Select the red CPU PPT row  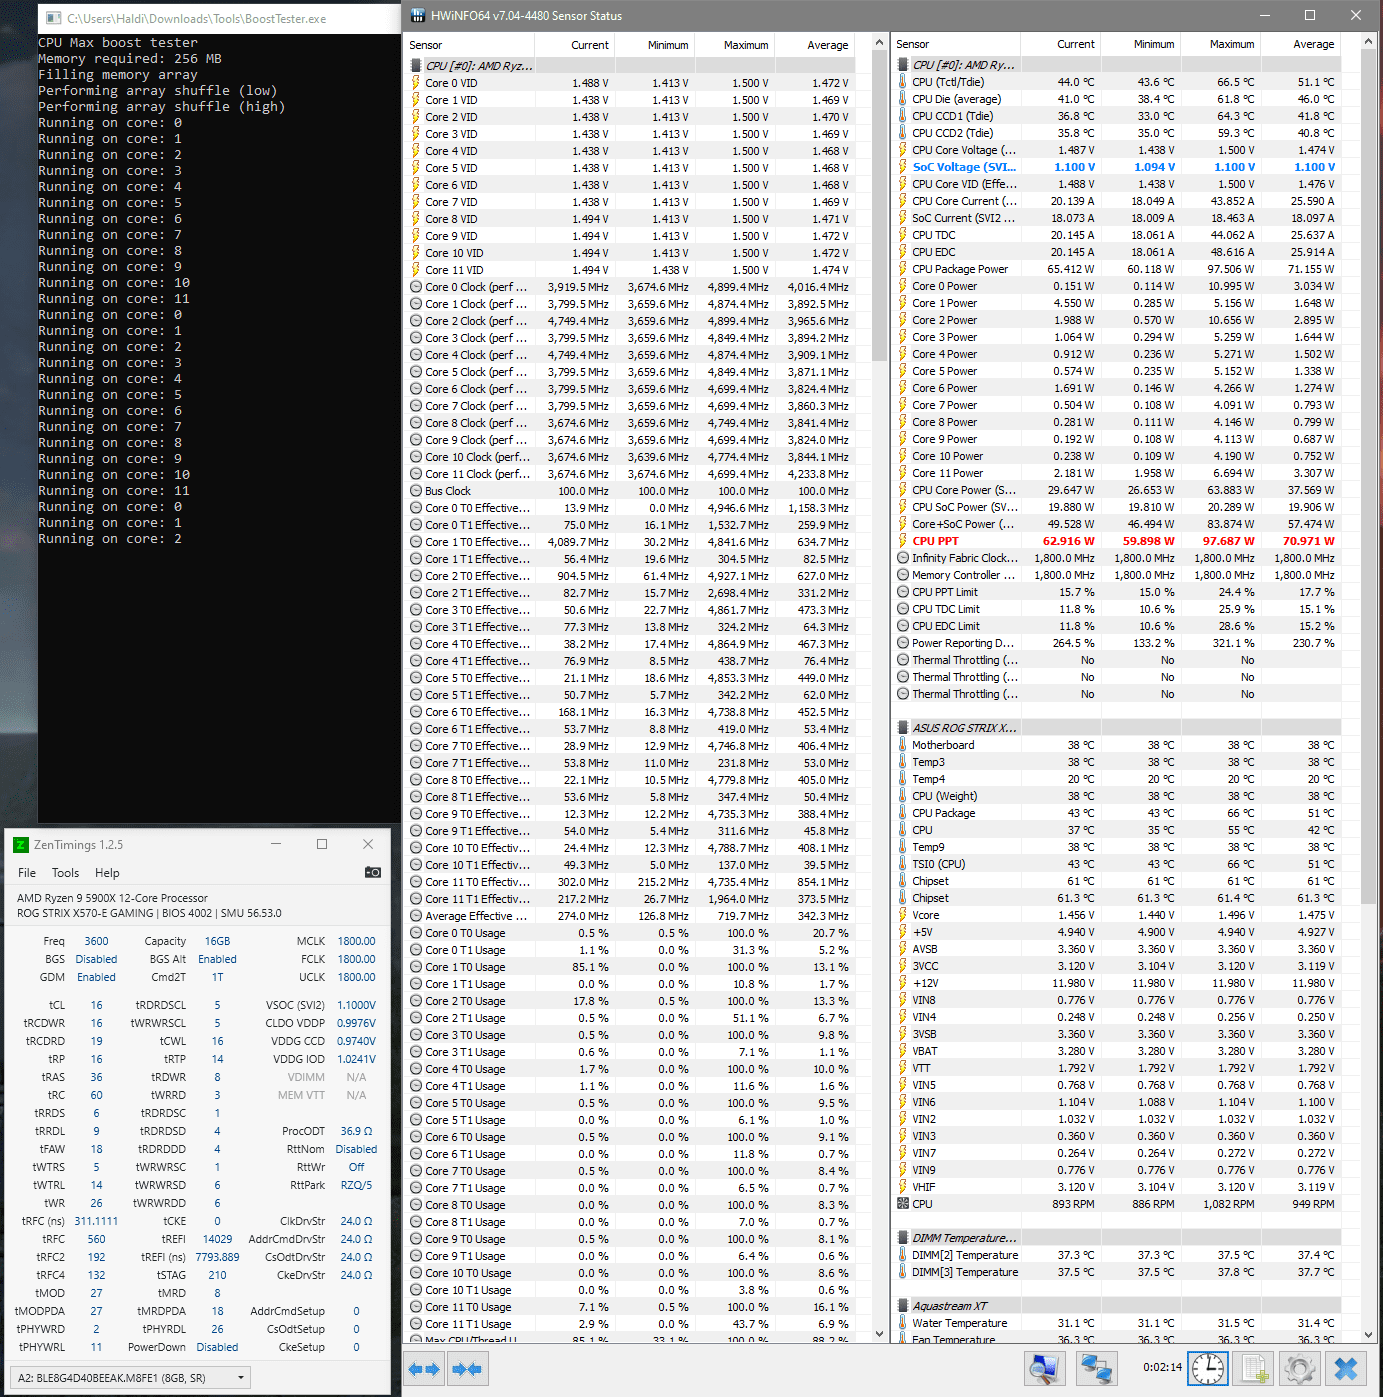(x=1117, y=541)
